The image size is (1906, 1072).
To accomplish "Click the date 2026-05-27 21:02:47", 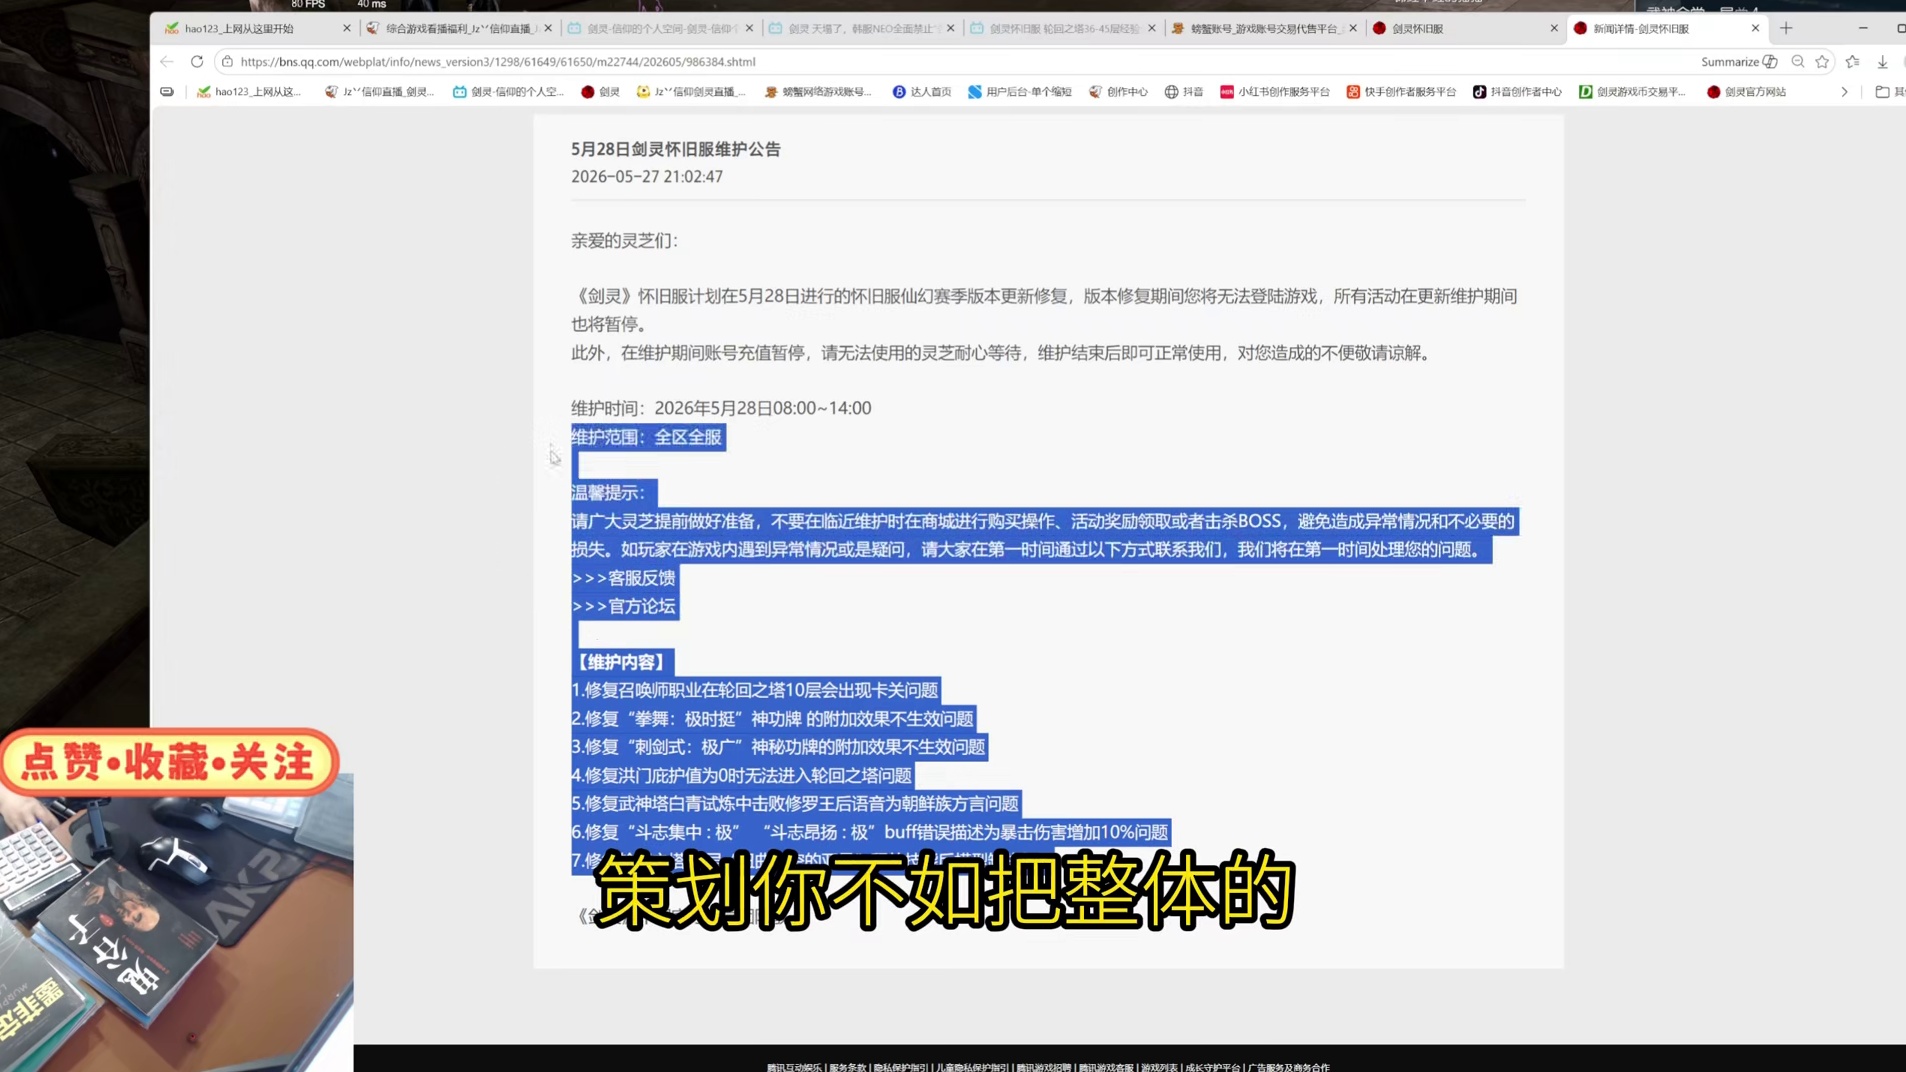I will pos(647,177).
